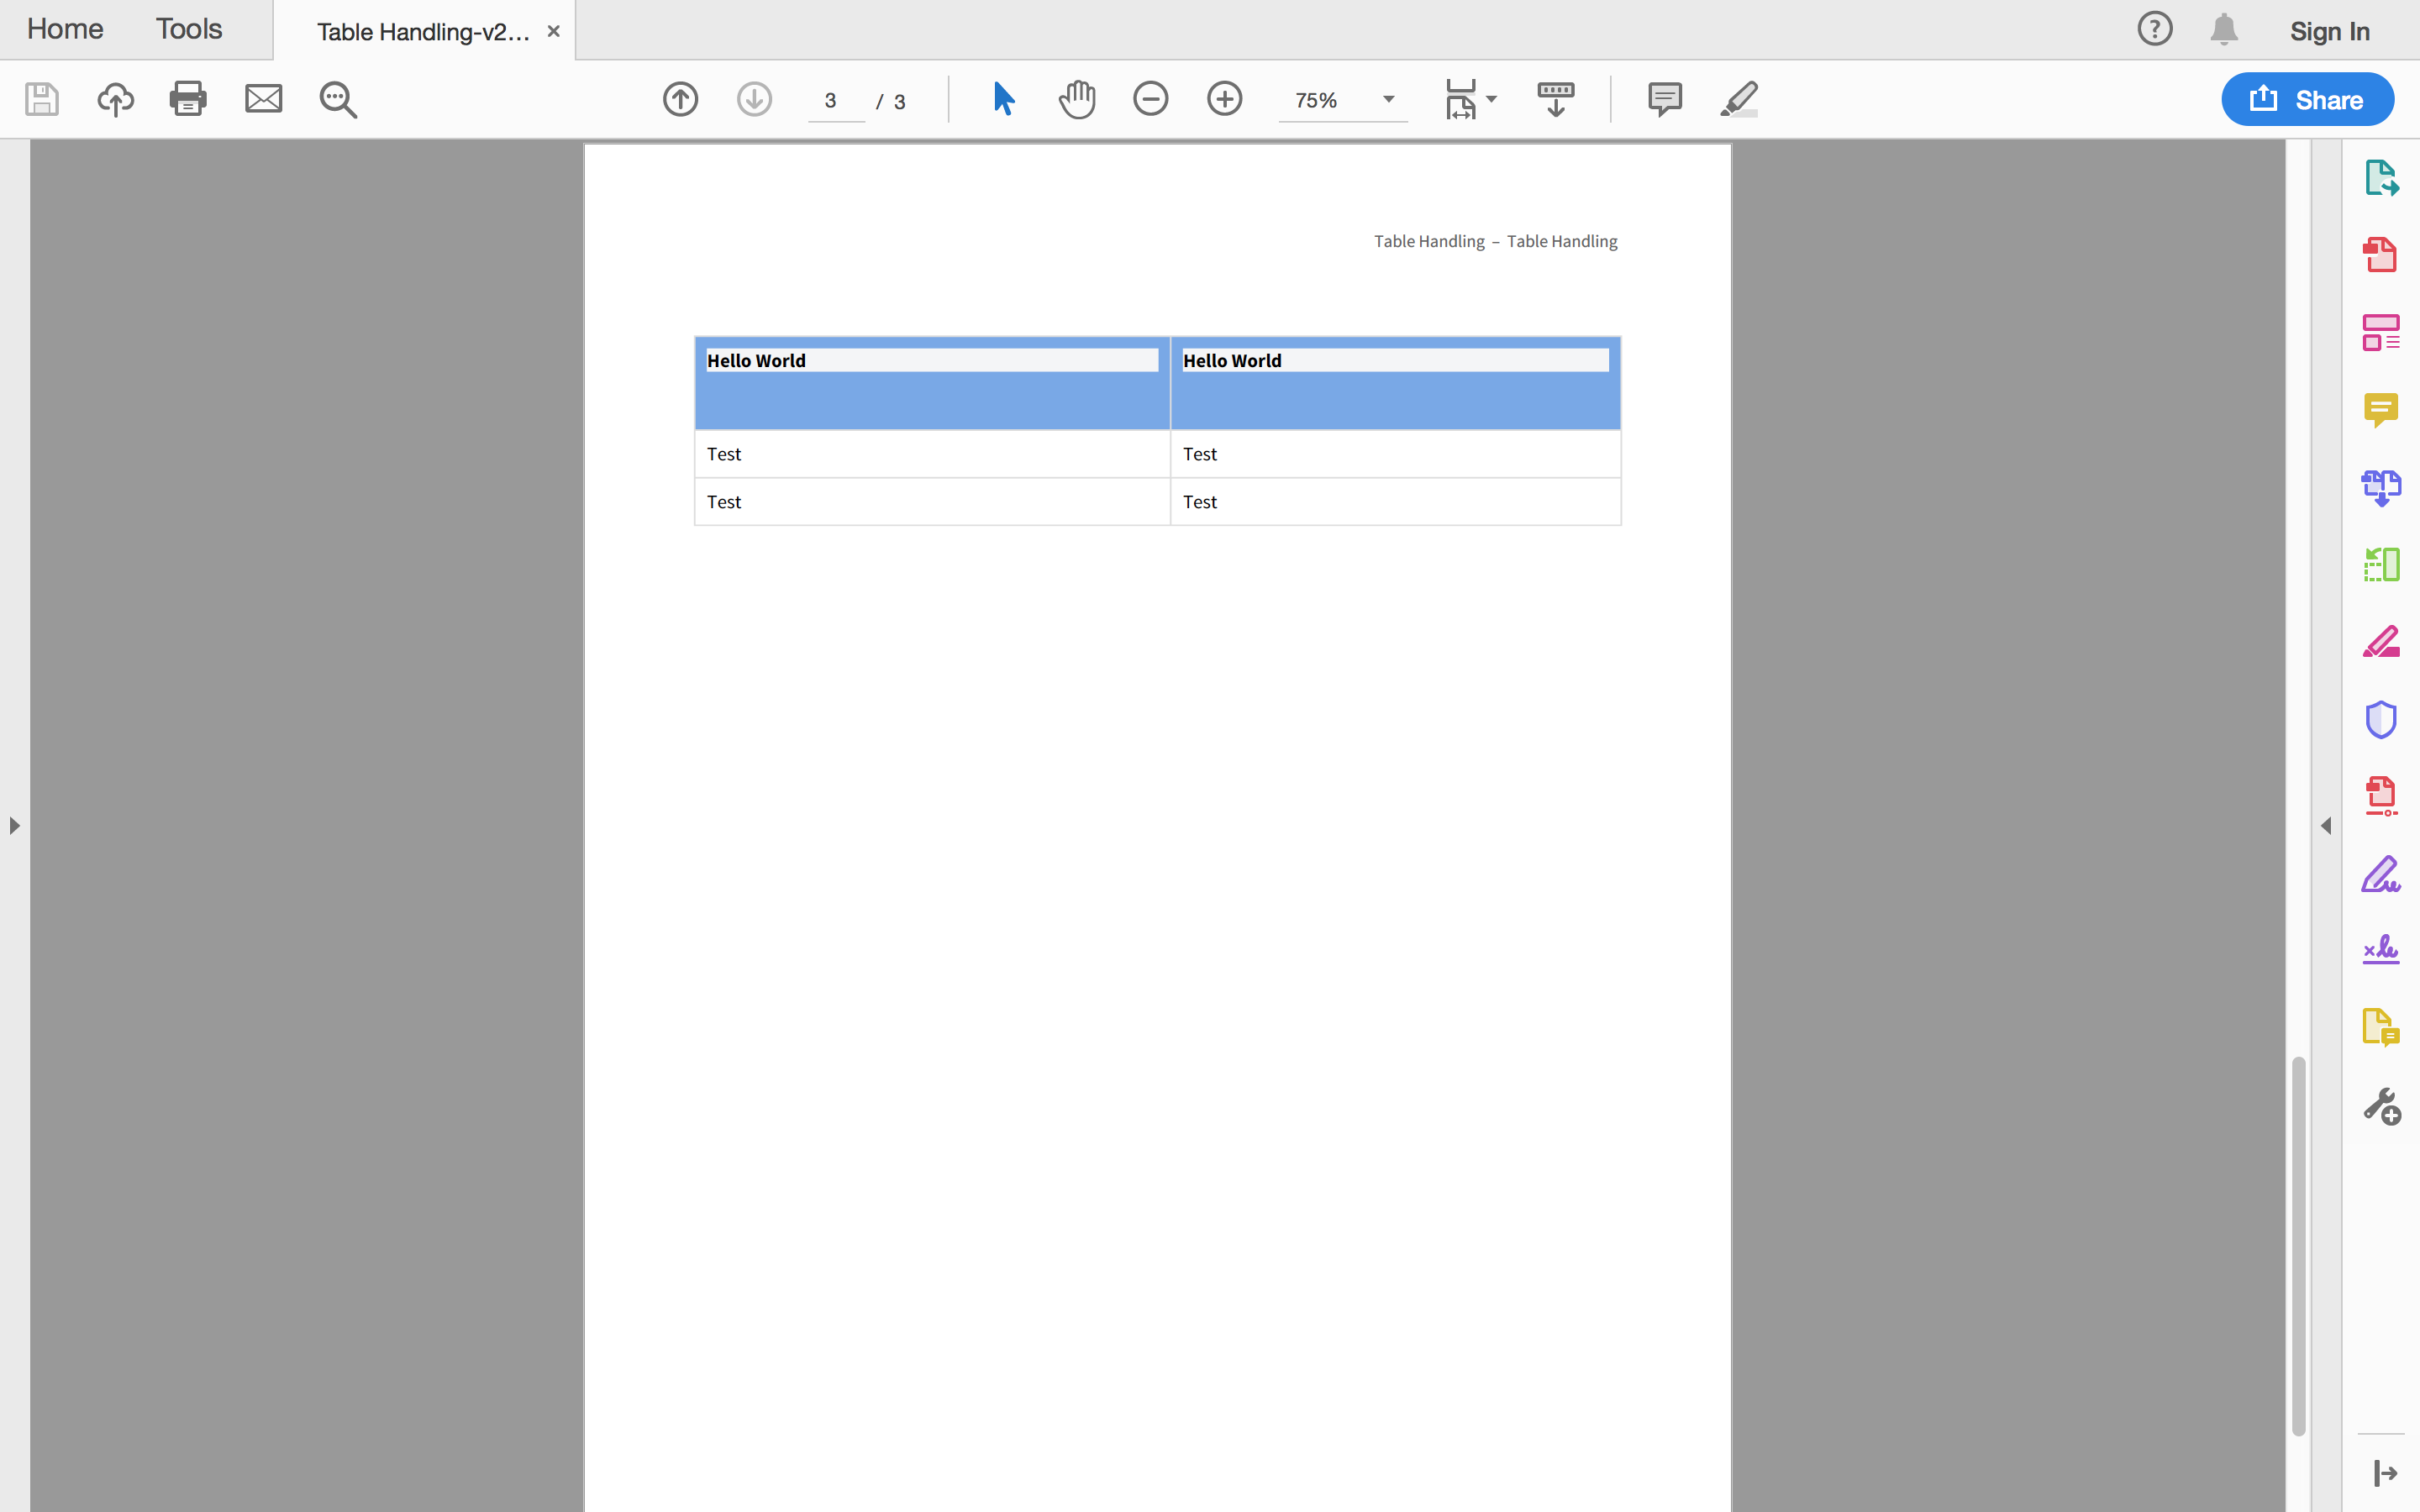The height and width of the screenshot is (1512, 2420).
Task: Click the Sign In link
Action: pos(2329,31)
